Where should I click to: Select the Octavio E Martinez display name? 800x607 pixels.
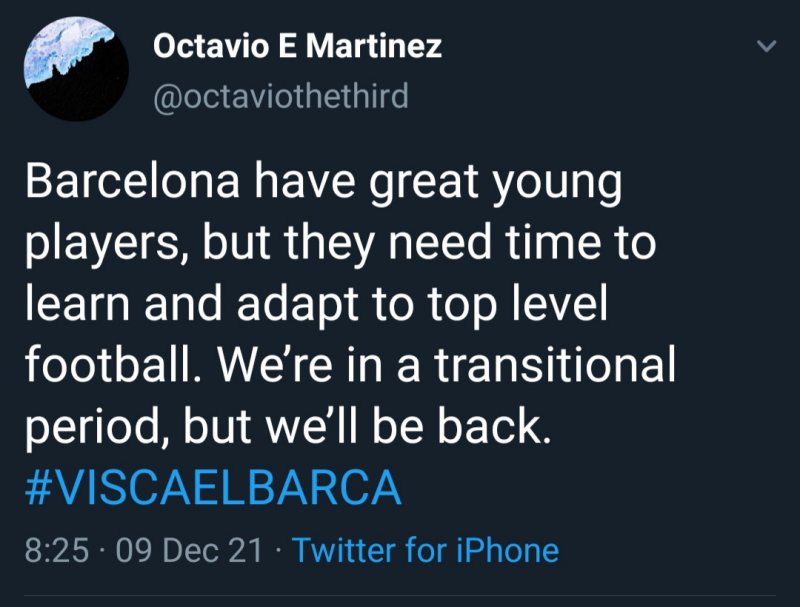[x=297, y=47]
